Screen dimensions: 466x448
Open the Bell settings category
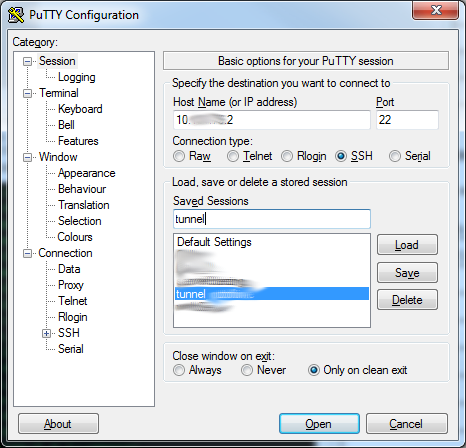[66, 125]
